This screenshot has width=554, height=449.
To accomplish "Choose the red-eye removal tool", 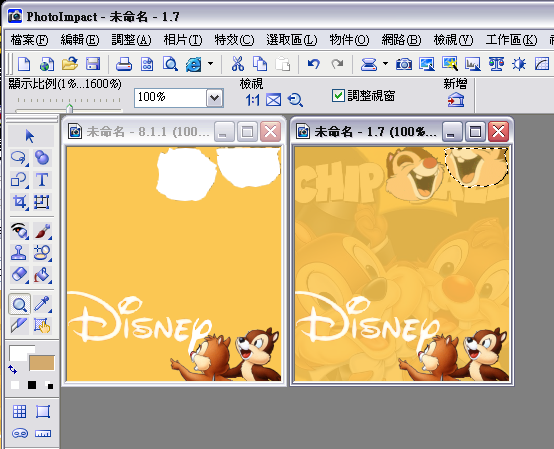I will click(19, 231).
